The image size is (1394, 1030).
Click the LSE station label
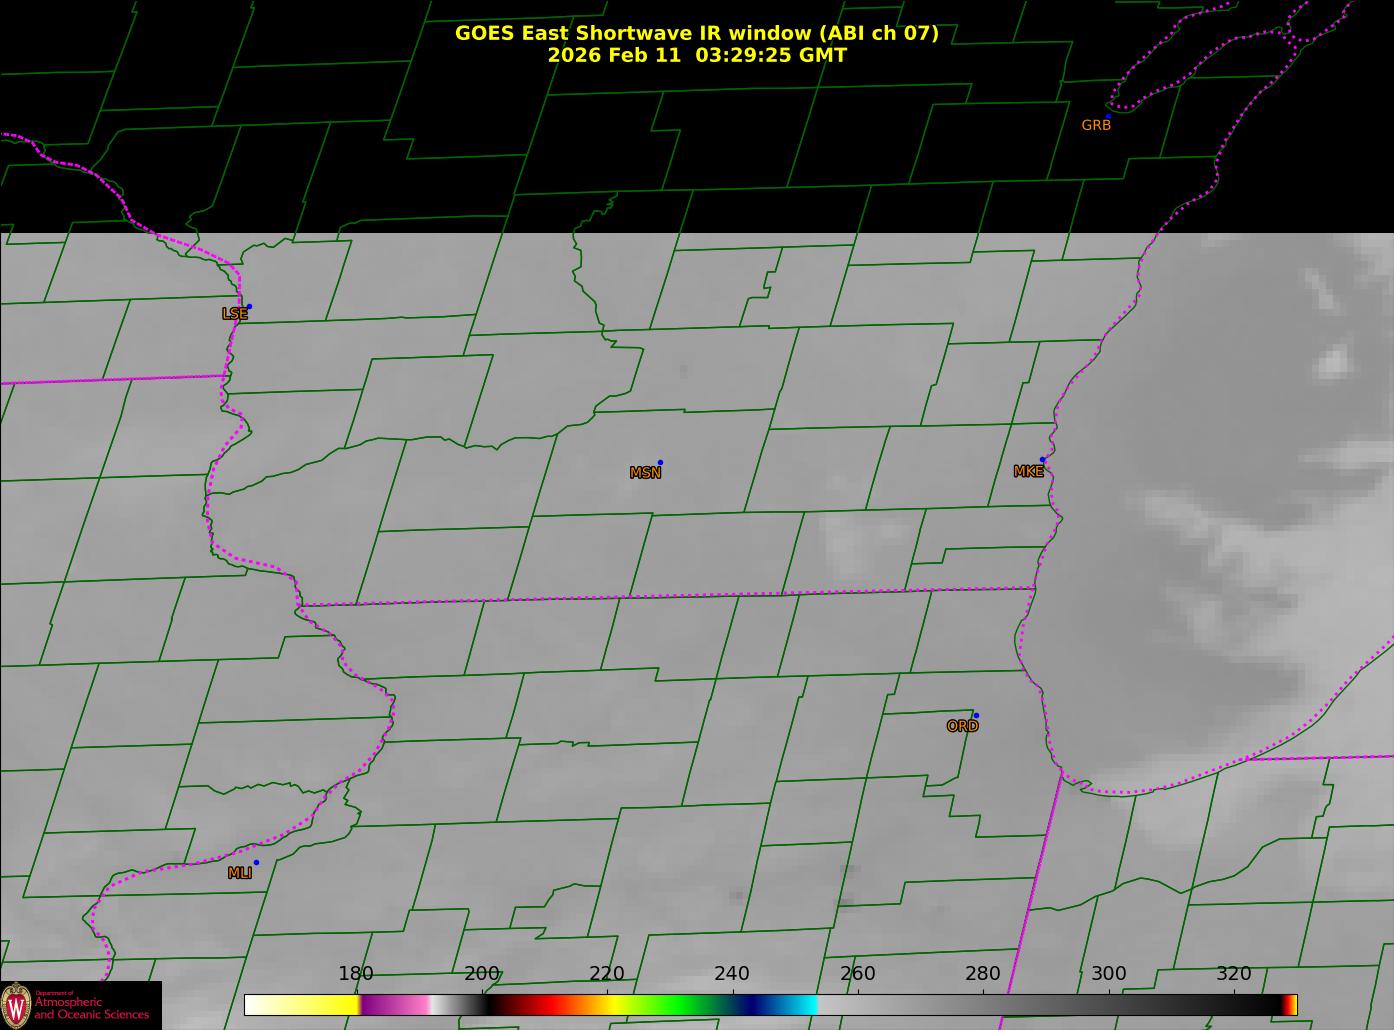[x=234, y=314]
